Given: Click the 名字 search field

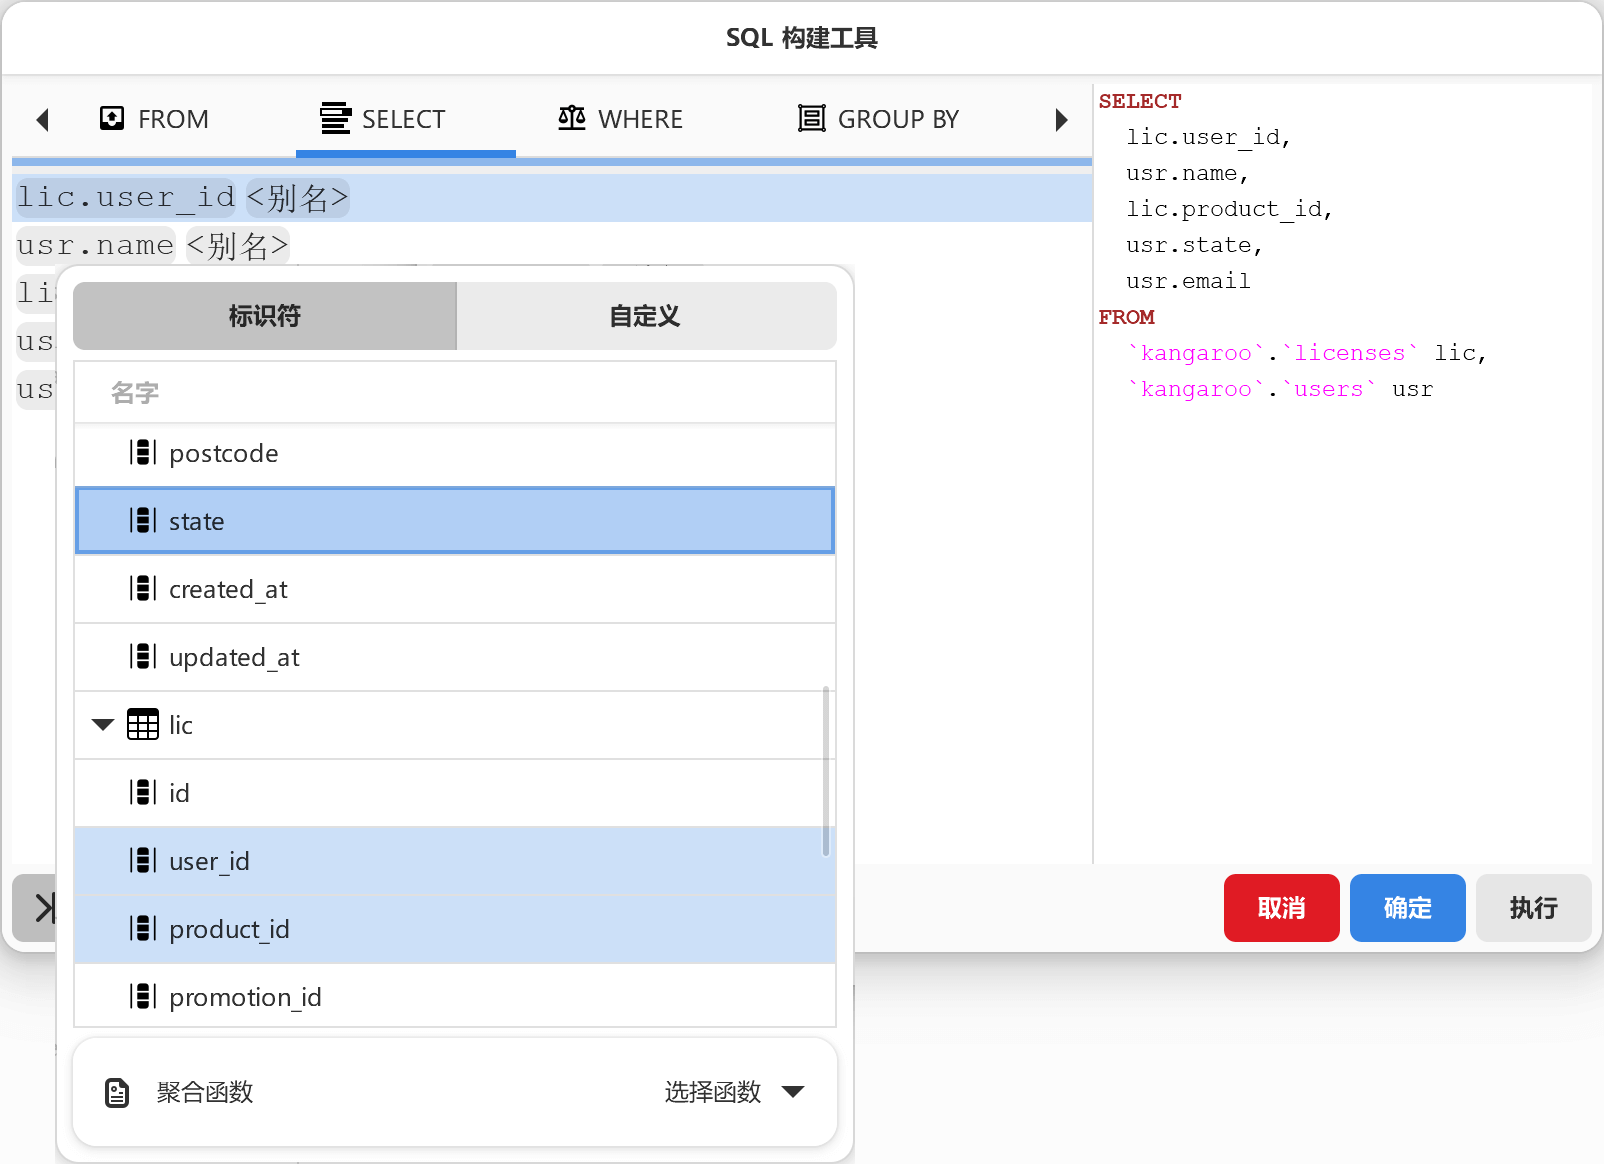Looking at the screenshot, I should [x=454, y=392].
